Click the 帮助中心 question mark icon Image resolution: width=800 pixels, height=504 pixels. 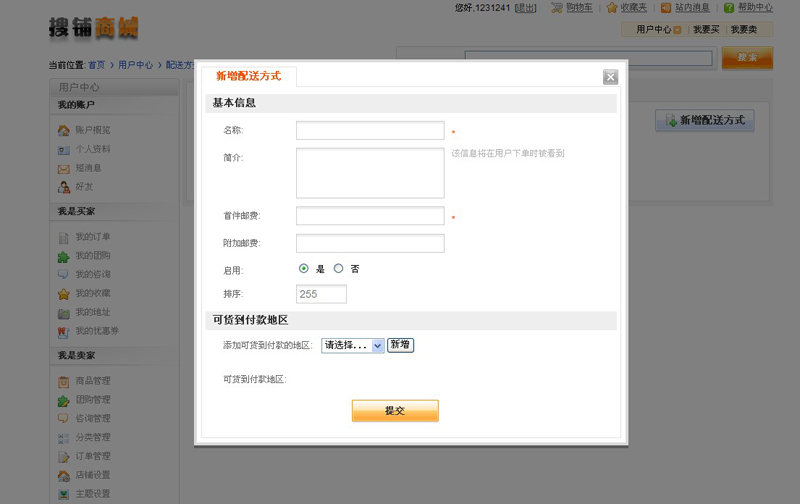729,8
